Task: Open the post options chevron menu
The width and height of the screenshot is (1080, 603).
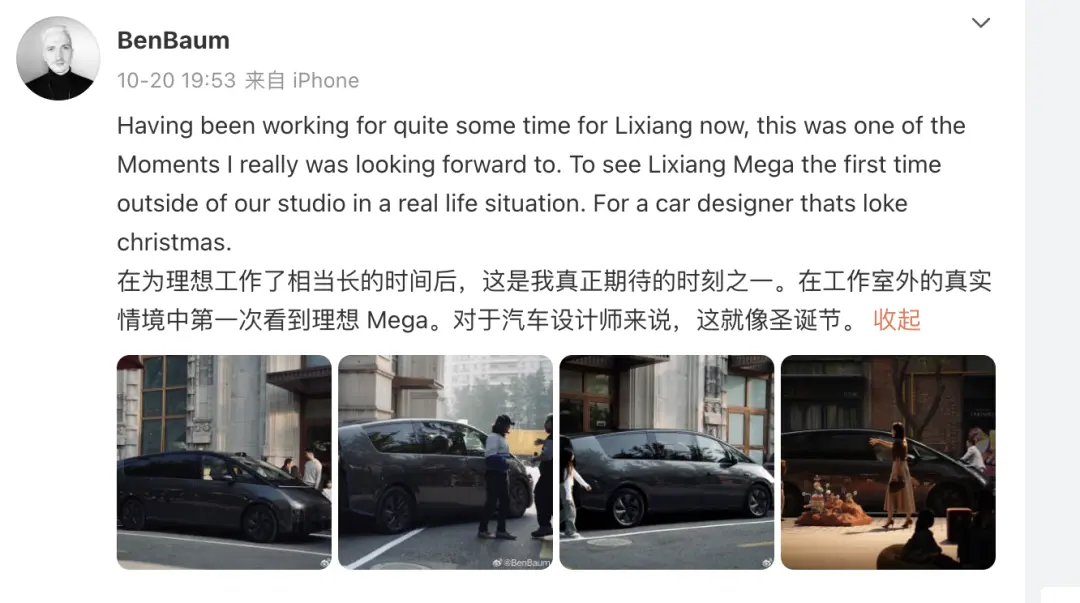Action: [x=980, y=23]
